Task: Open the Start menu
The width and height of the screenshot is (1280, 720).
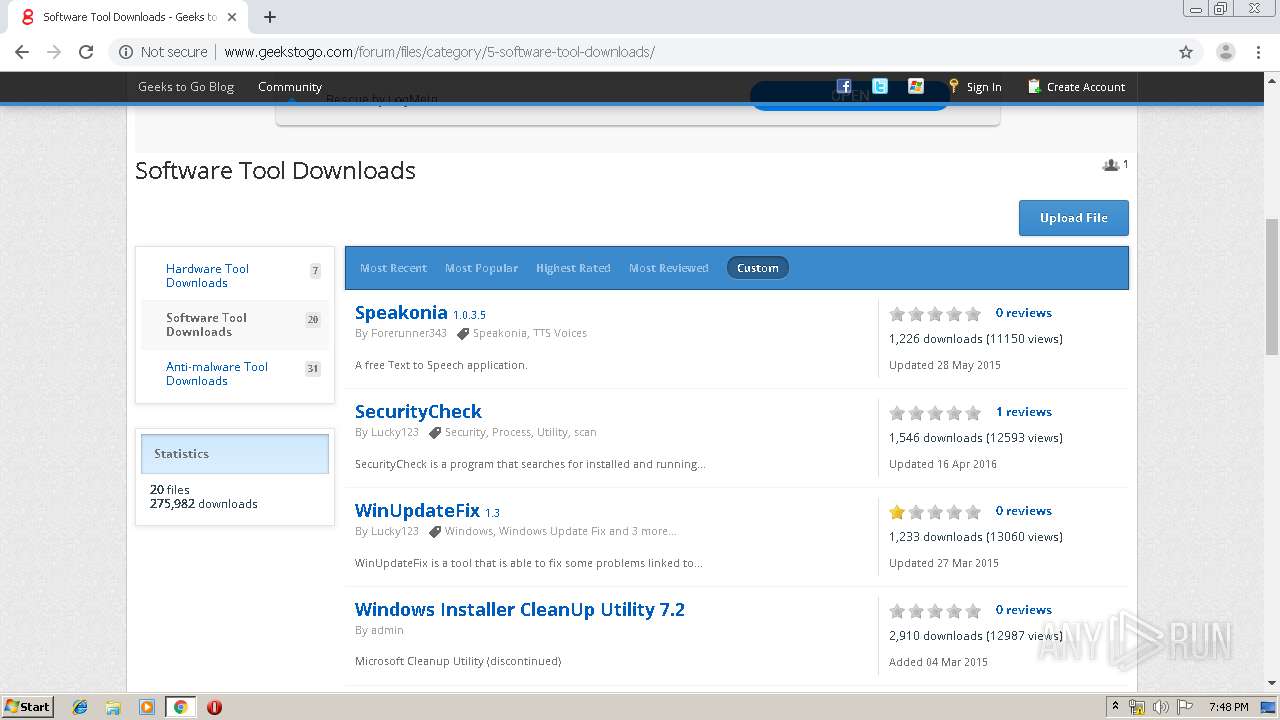Action: (x=27, y=707)
